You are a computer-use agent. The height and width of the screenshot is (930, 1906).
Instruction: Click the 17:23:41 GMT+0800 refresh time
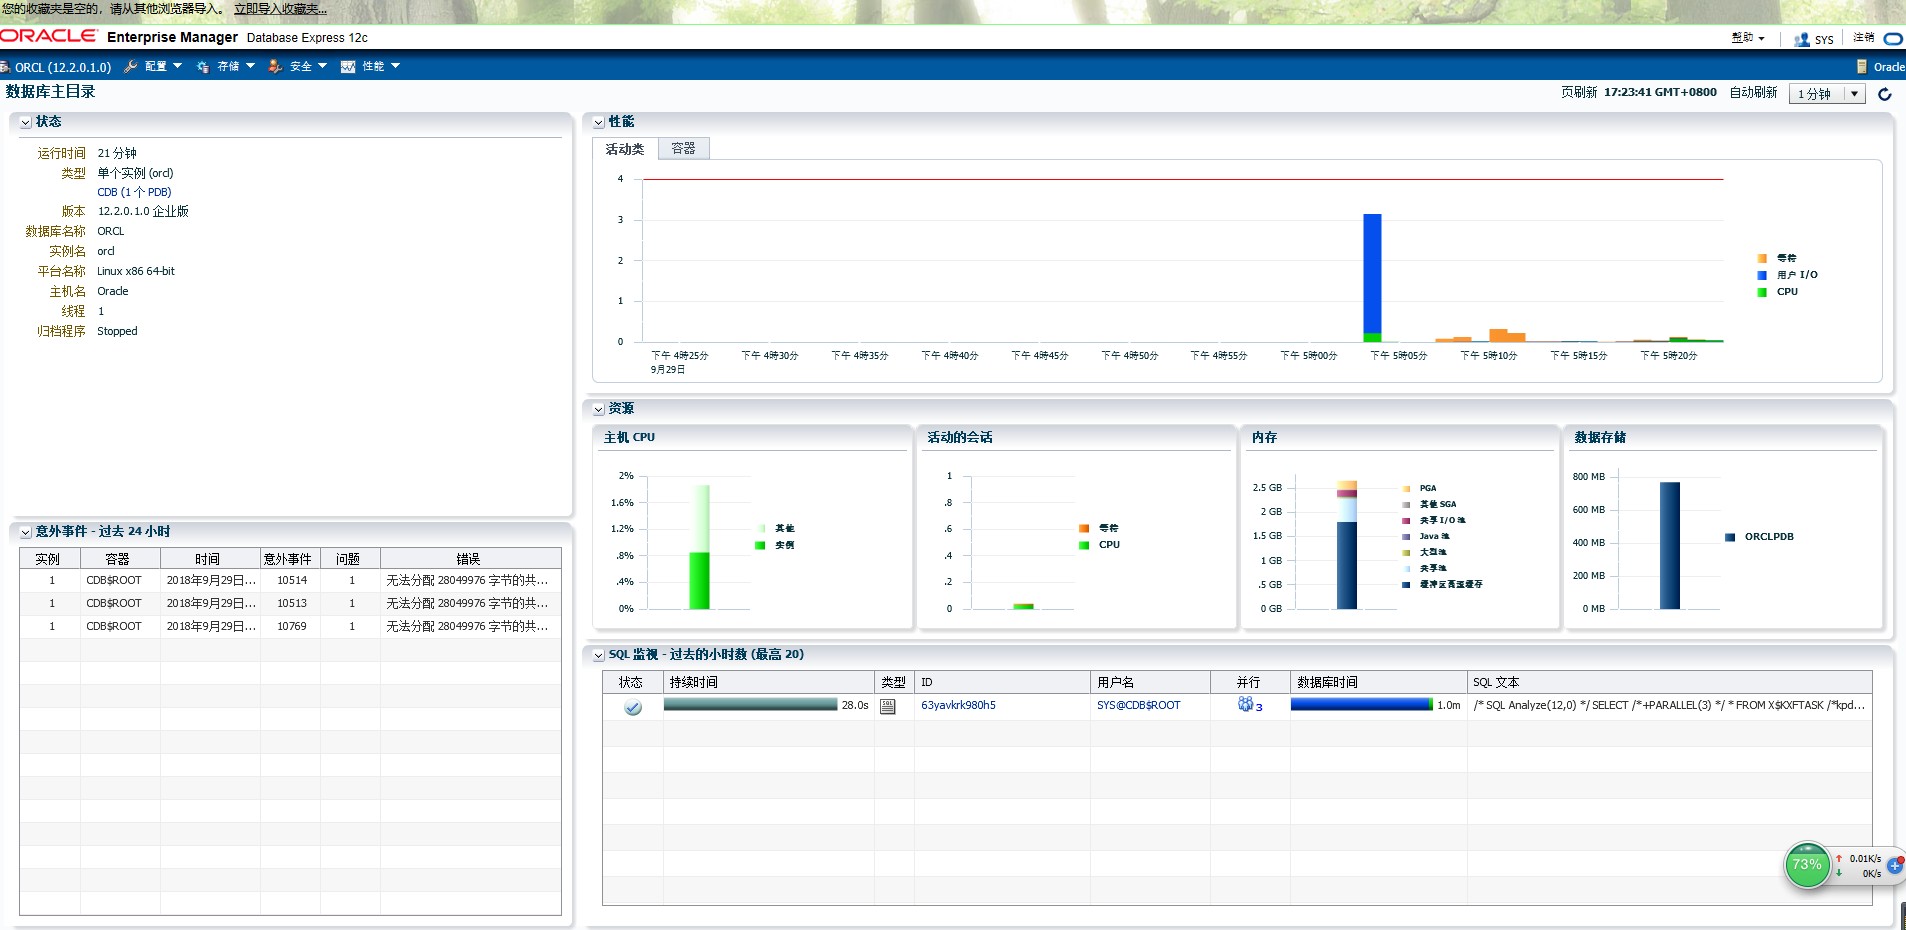tap(1660, 92)
